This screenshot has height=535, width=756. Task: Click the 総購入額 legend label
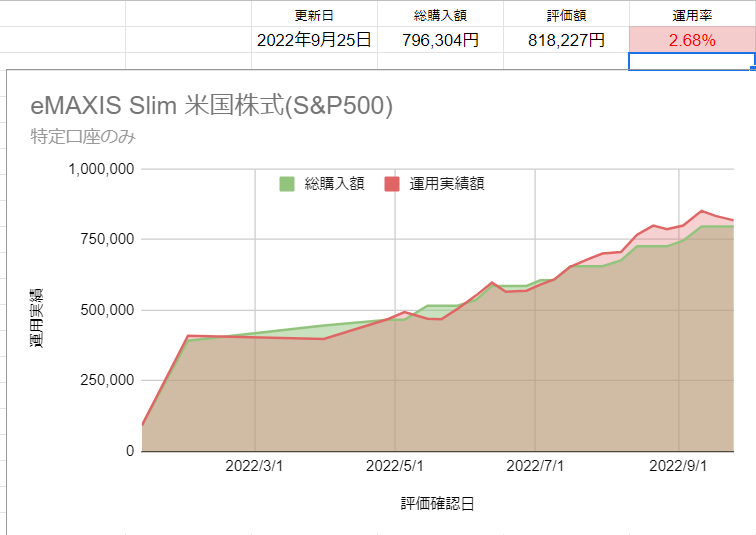tap(334, 184)
